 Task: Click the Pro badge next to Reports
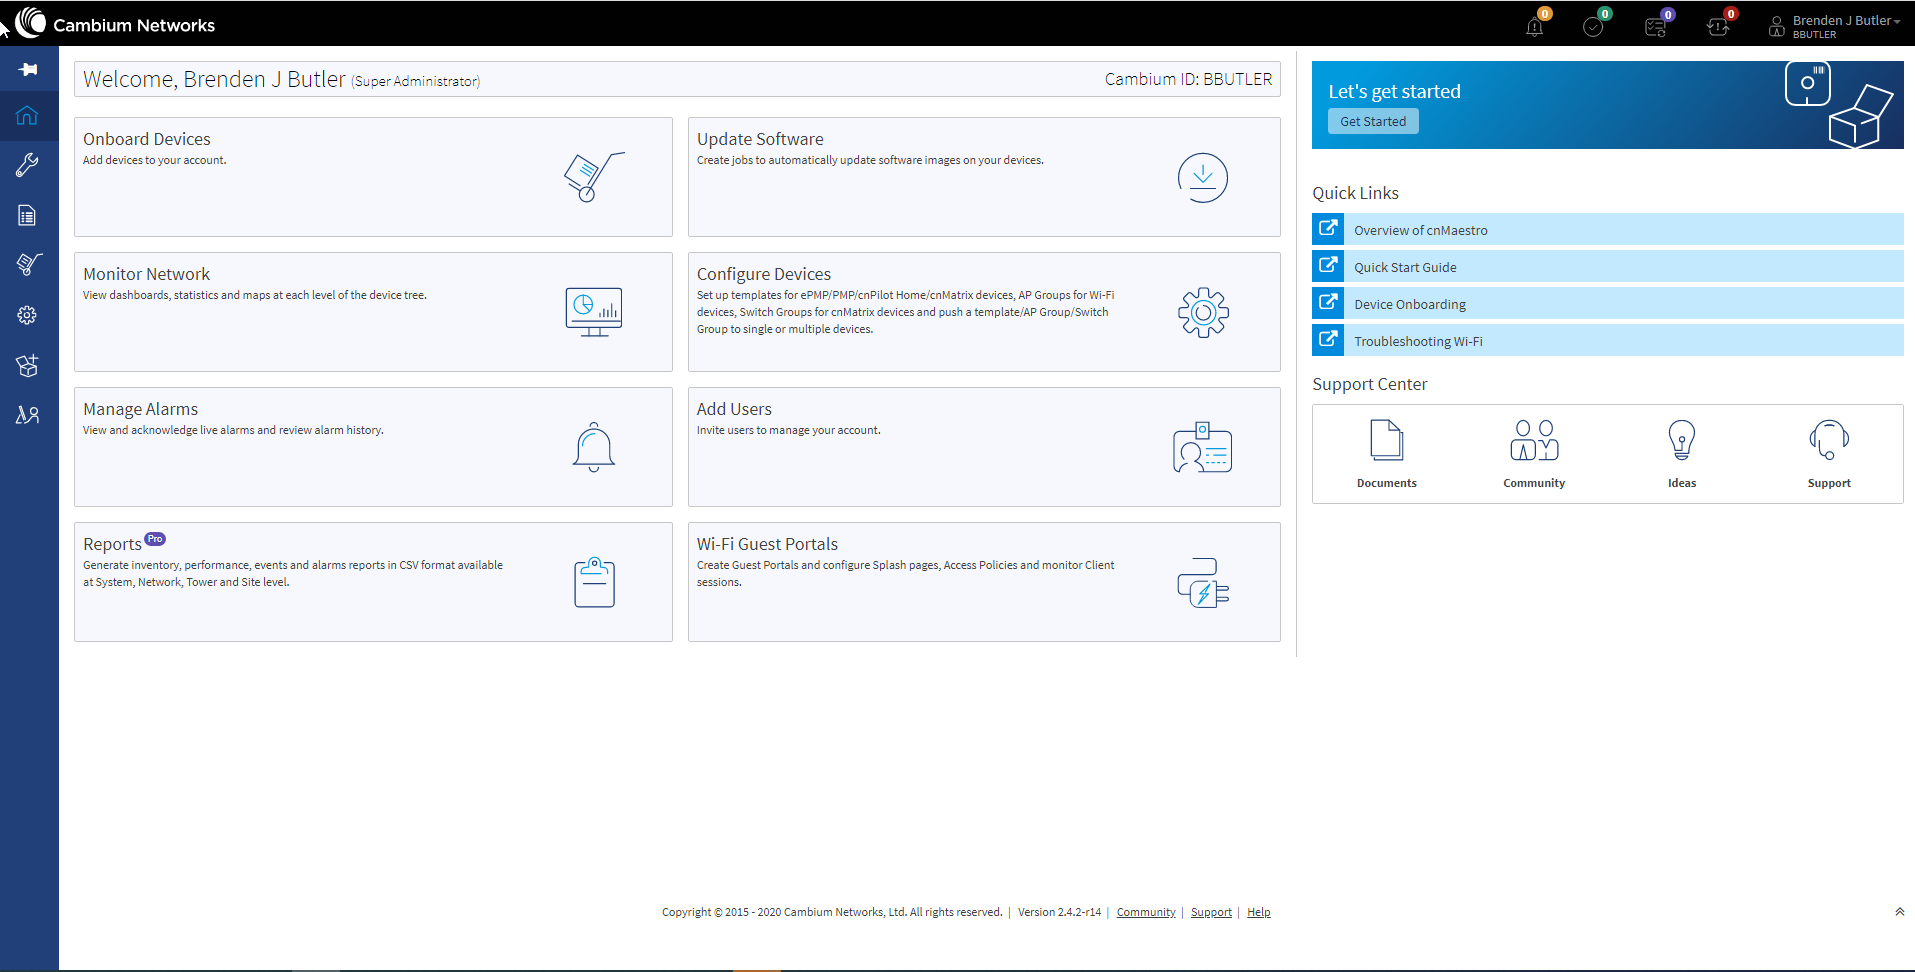(x=155, y=539)
